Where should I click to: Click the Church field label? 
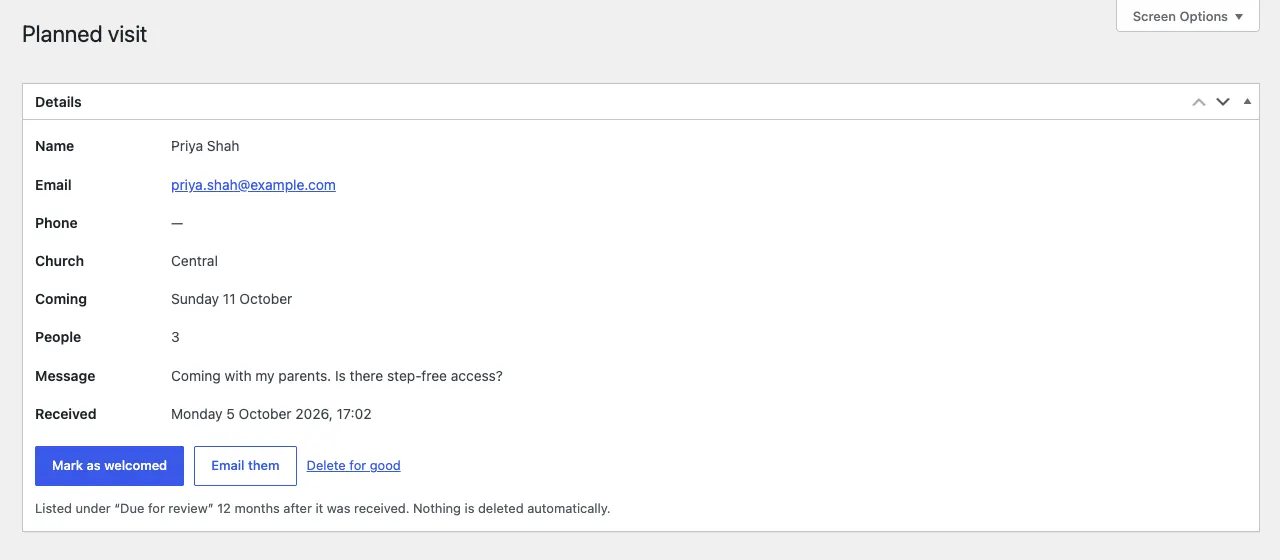59,261
